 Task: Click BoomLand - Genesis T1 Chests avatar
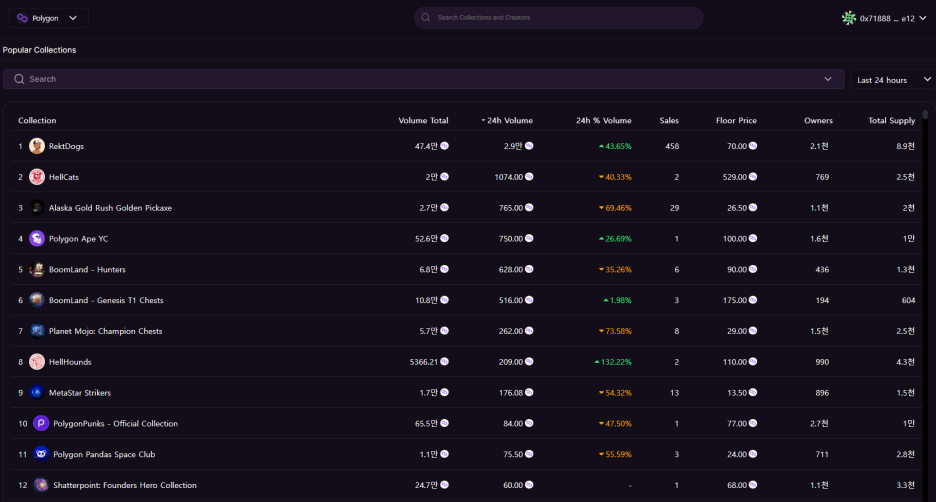(37, 300)
